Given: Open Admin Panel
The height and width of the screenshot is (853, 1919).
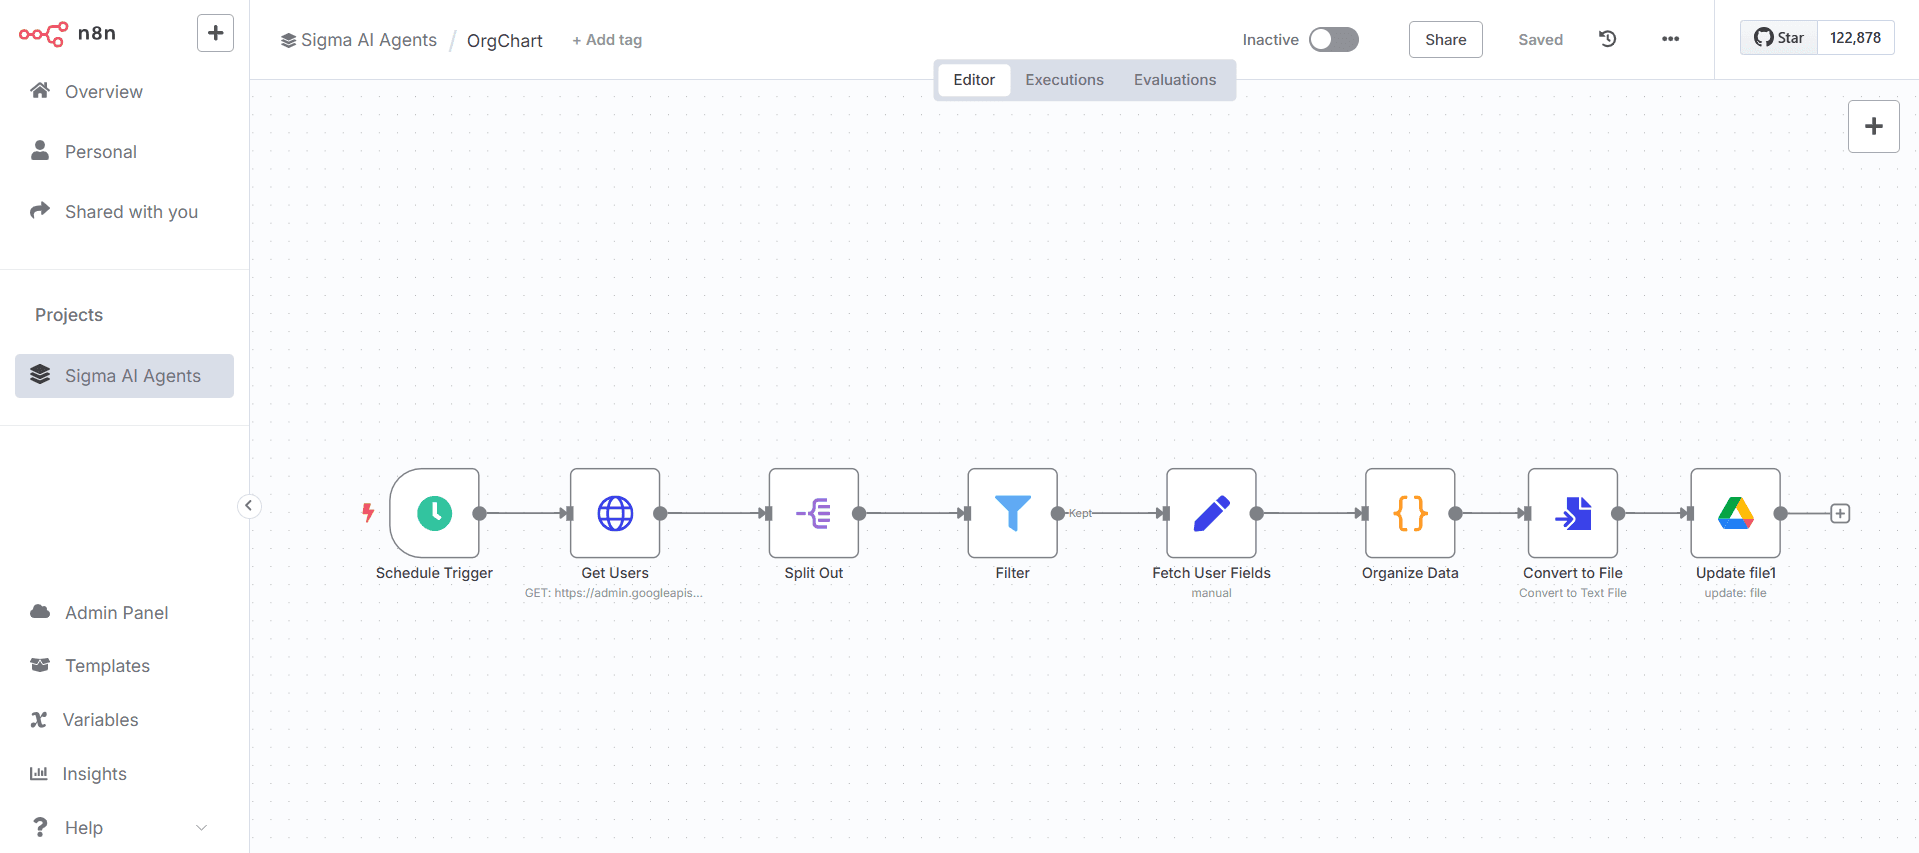Looking at the screenshot, I should tap(124, 613).
